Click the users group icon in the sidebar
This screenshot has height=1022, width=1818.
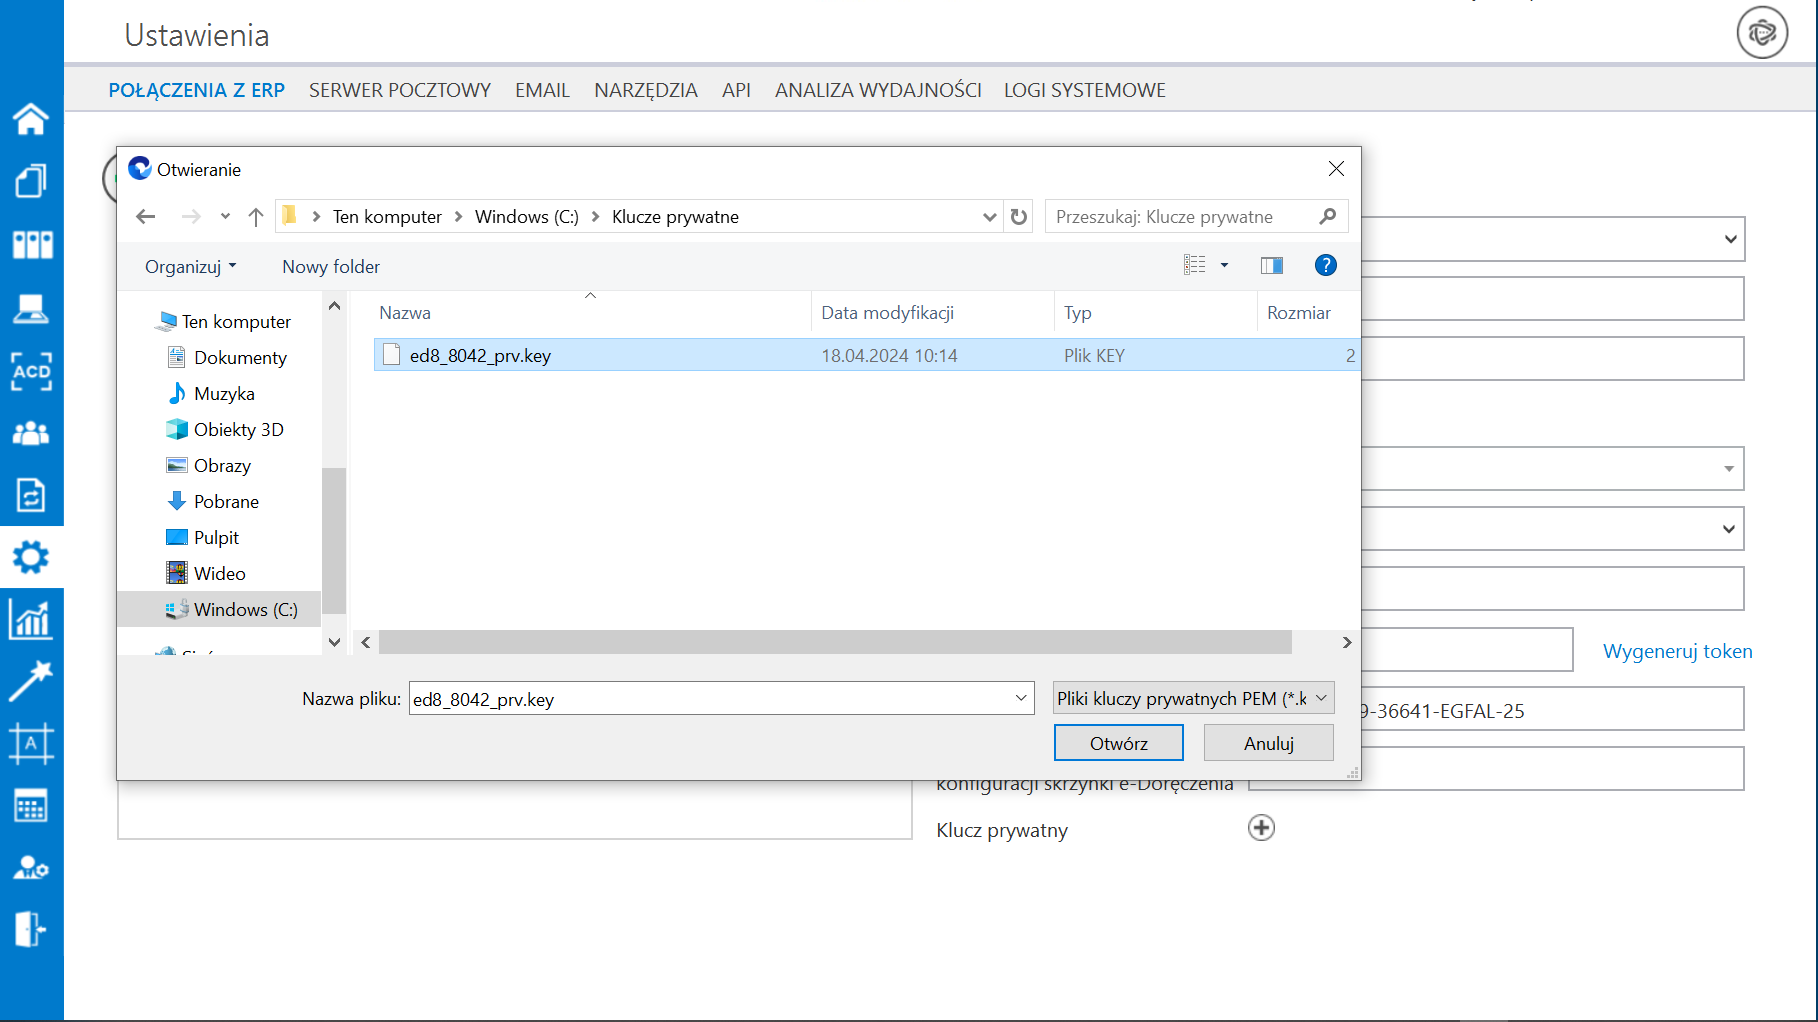click(x=31, y=433)
